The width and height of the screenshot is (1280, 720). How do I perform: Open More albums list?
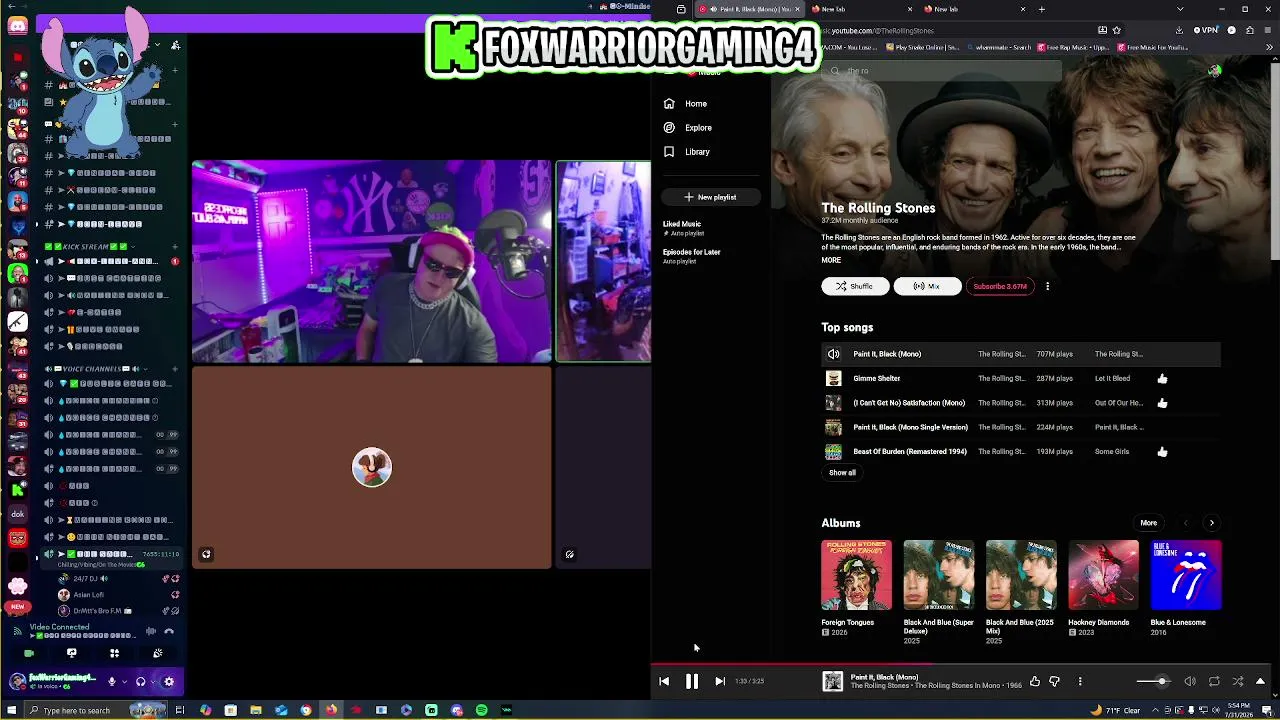point(1148,523)
